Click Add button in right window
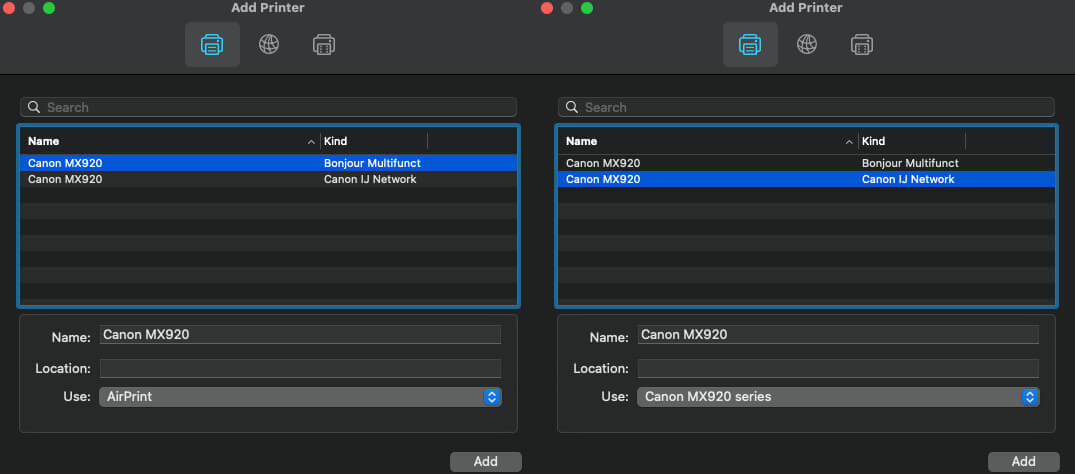The width and height of the screenshot is (1075, 474). [1024, 462]
